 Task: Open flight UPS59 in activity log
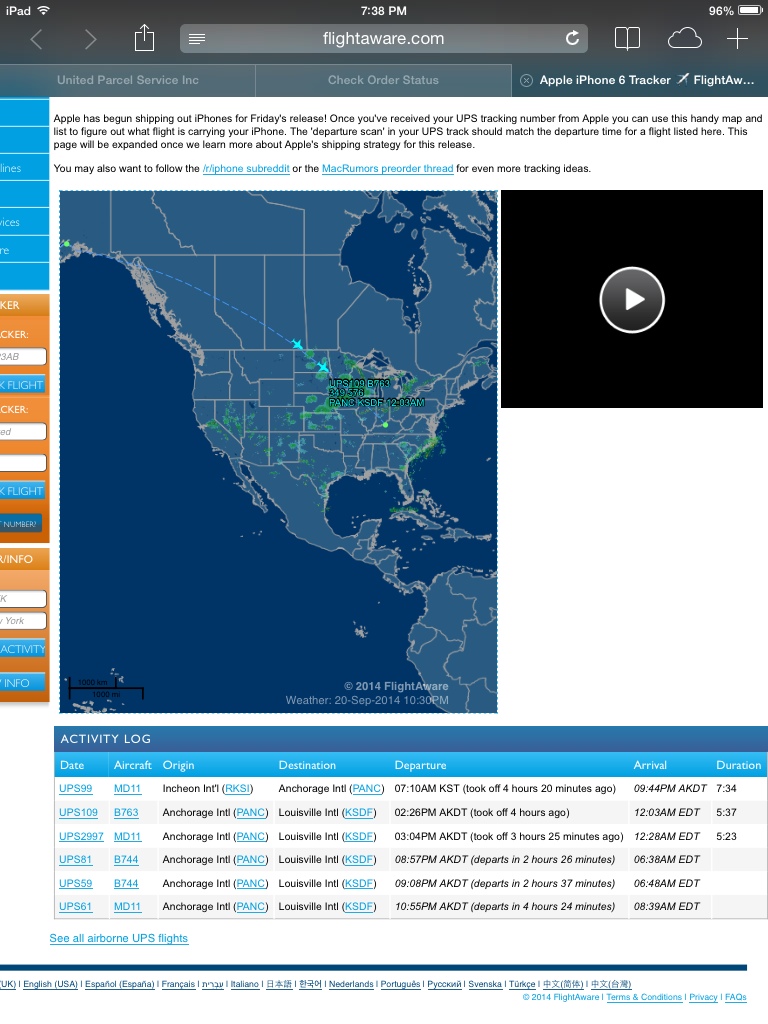[75, 884]
